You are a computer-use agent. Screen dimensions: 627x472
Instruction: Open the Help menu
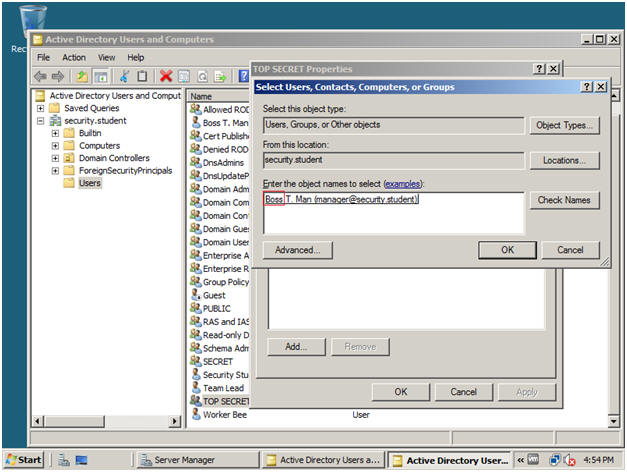(x=136, y=58)
